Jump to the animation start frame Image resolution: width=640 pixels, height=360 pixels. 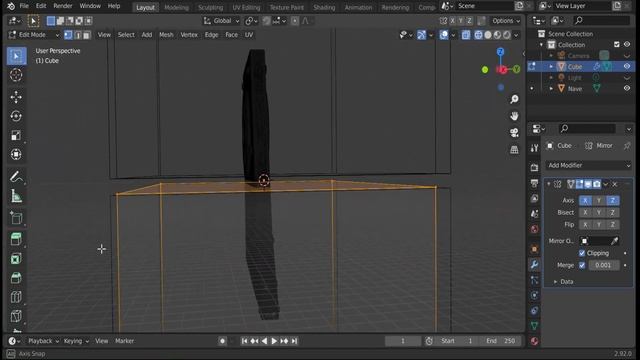click(x=244, y=341)
